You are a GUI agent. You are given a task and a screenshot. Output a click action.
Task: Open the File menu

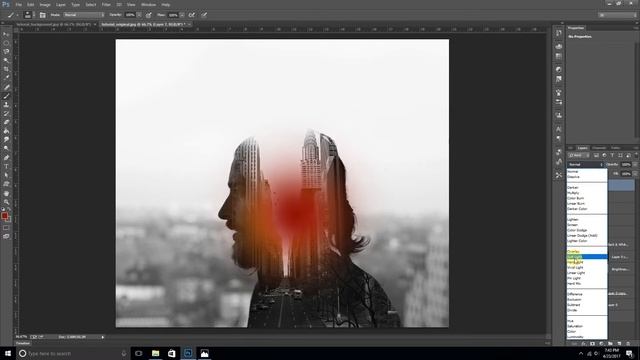[19, 4]
